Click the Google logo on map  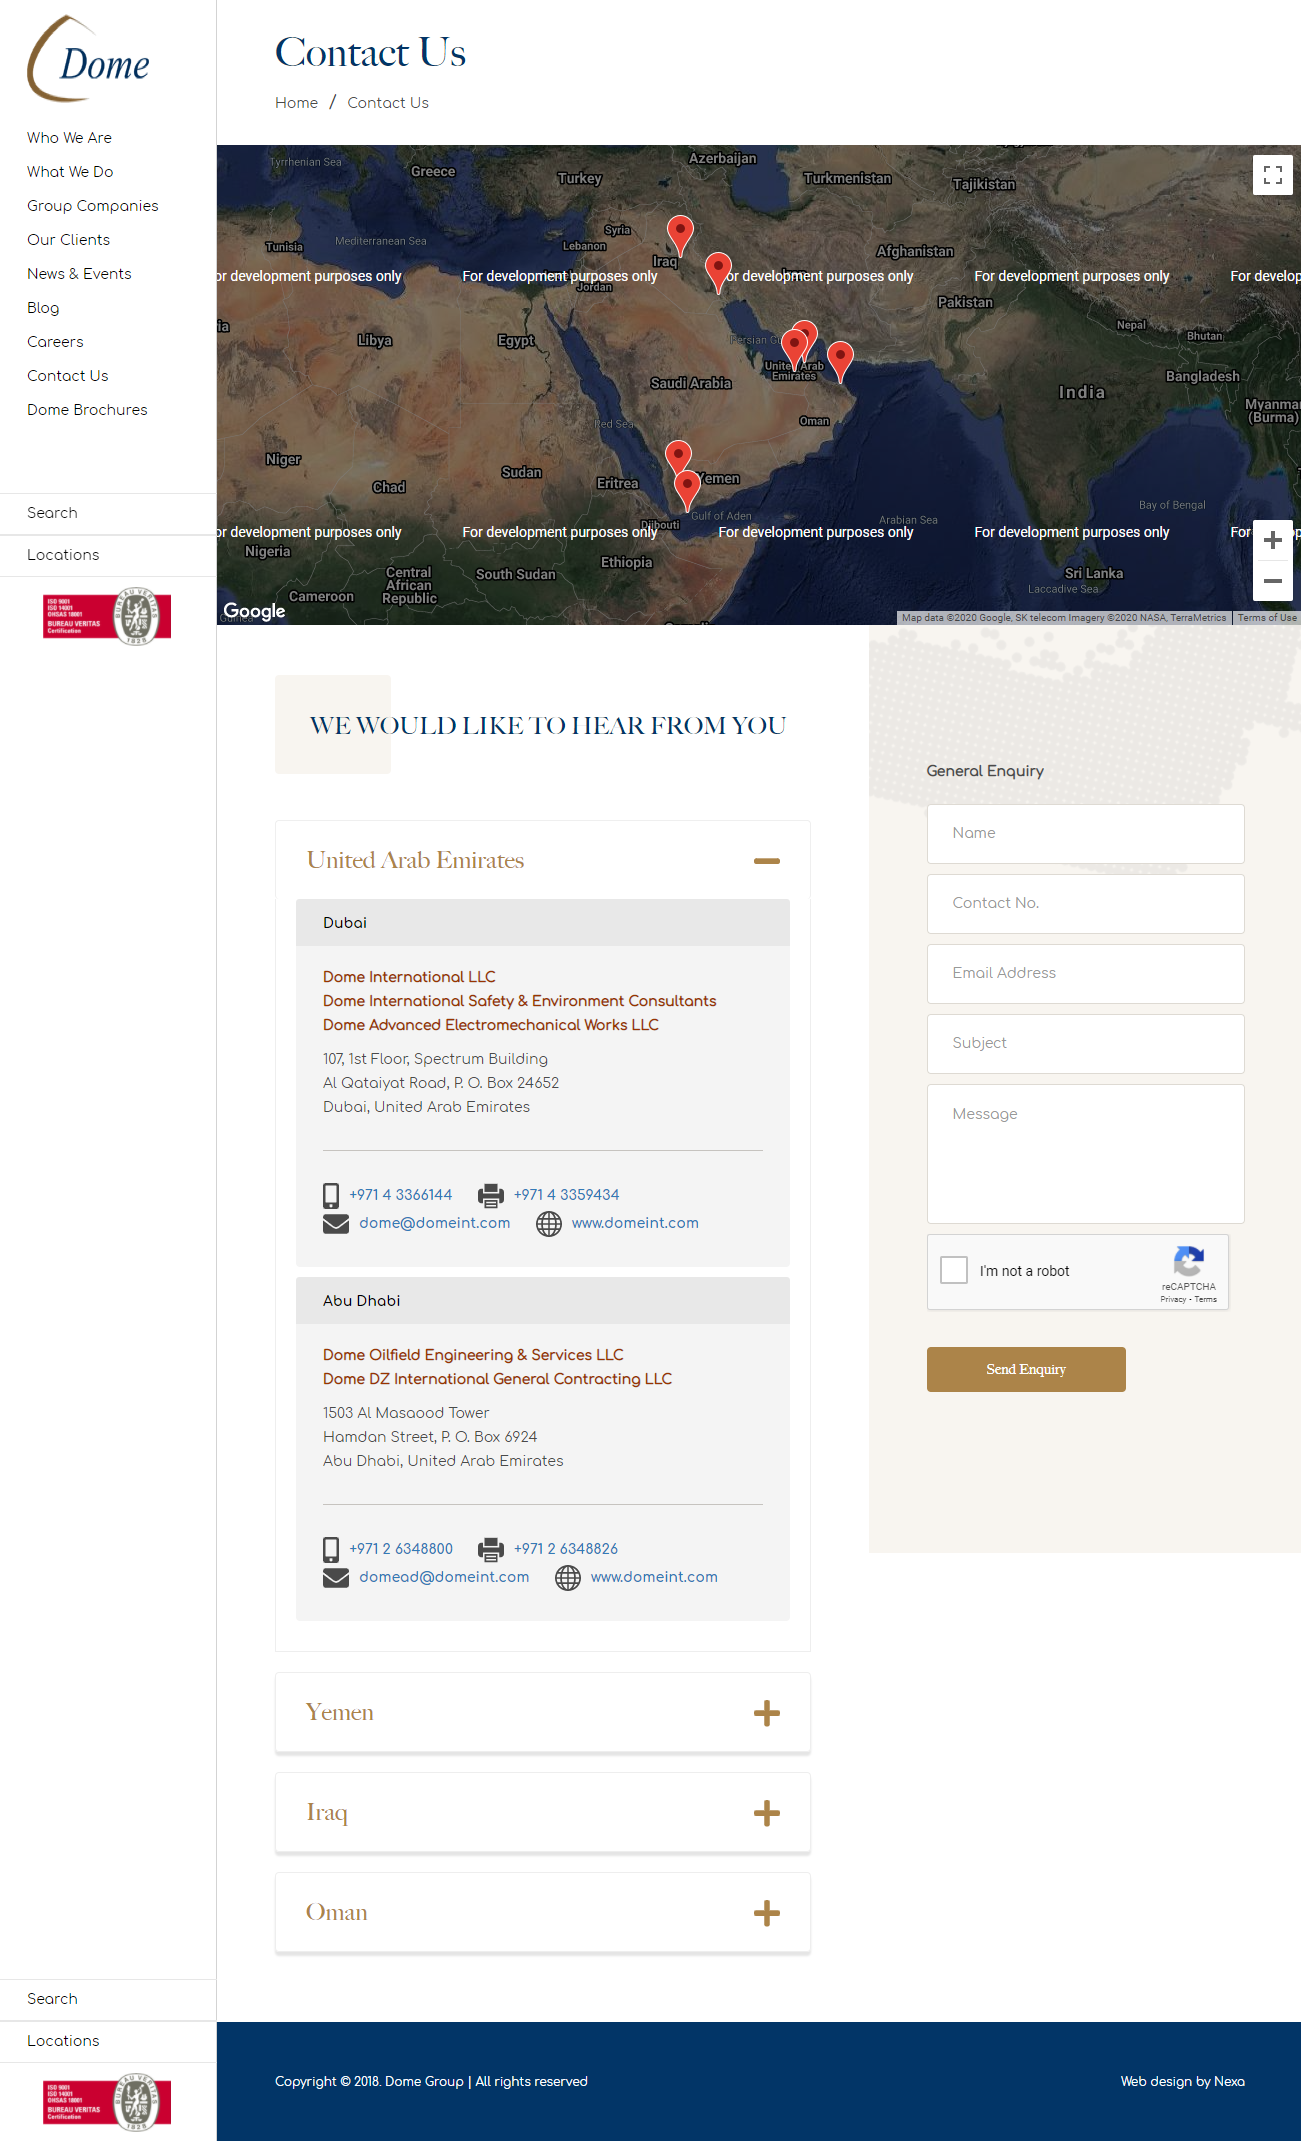click(x=254, y=611)
